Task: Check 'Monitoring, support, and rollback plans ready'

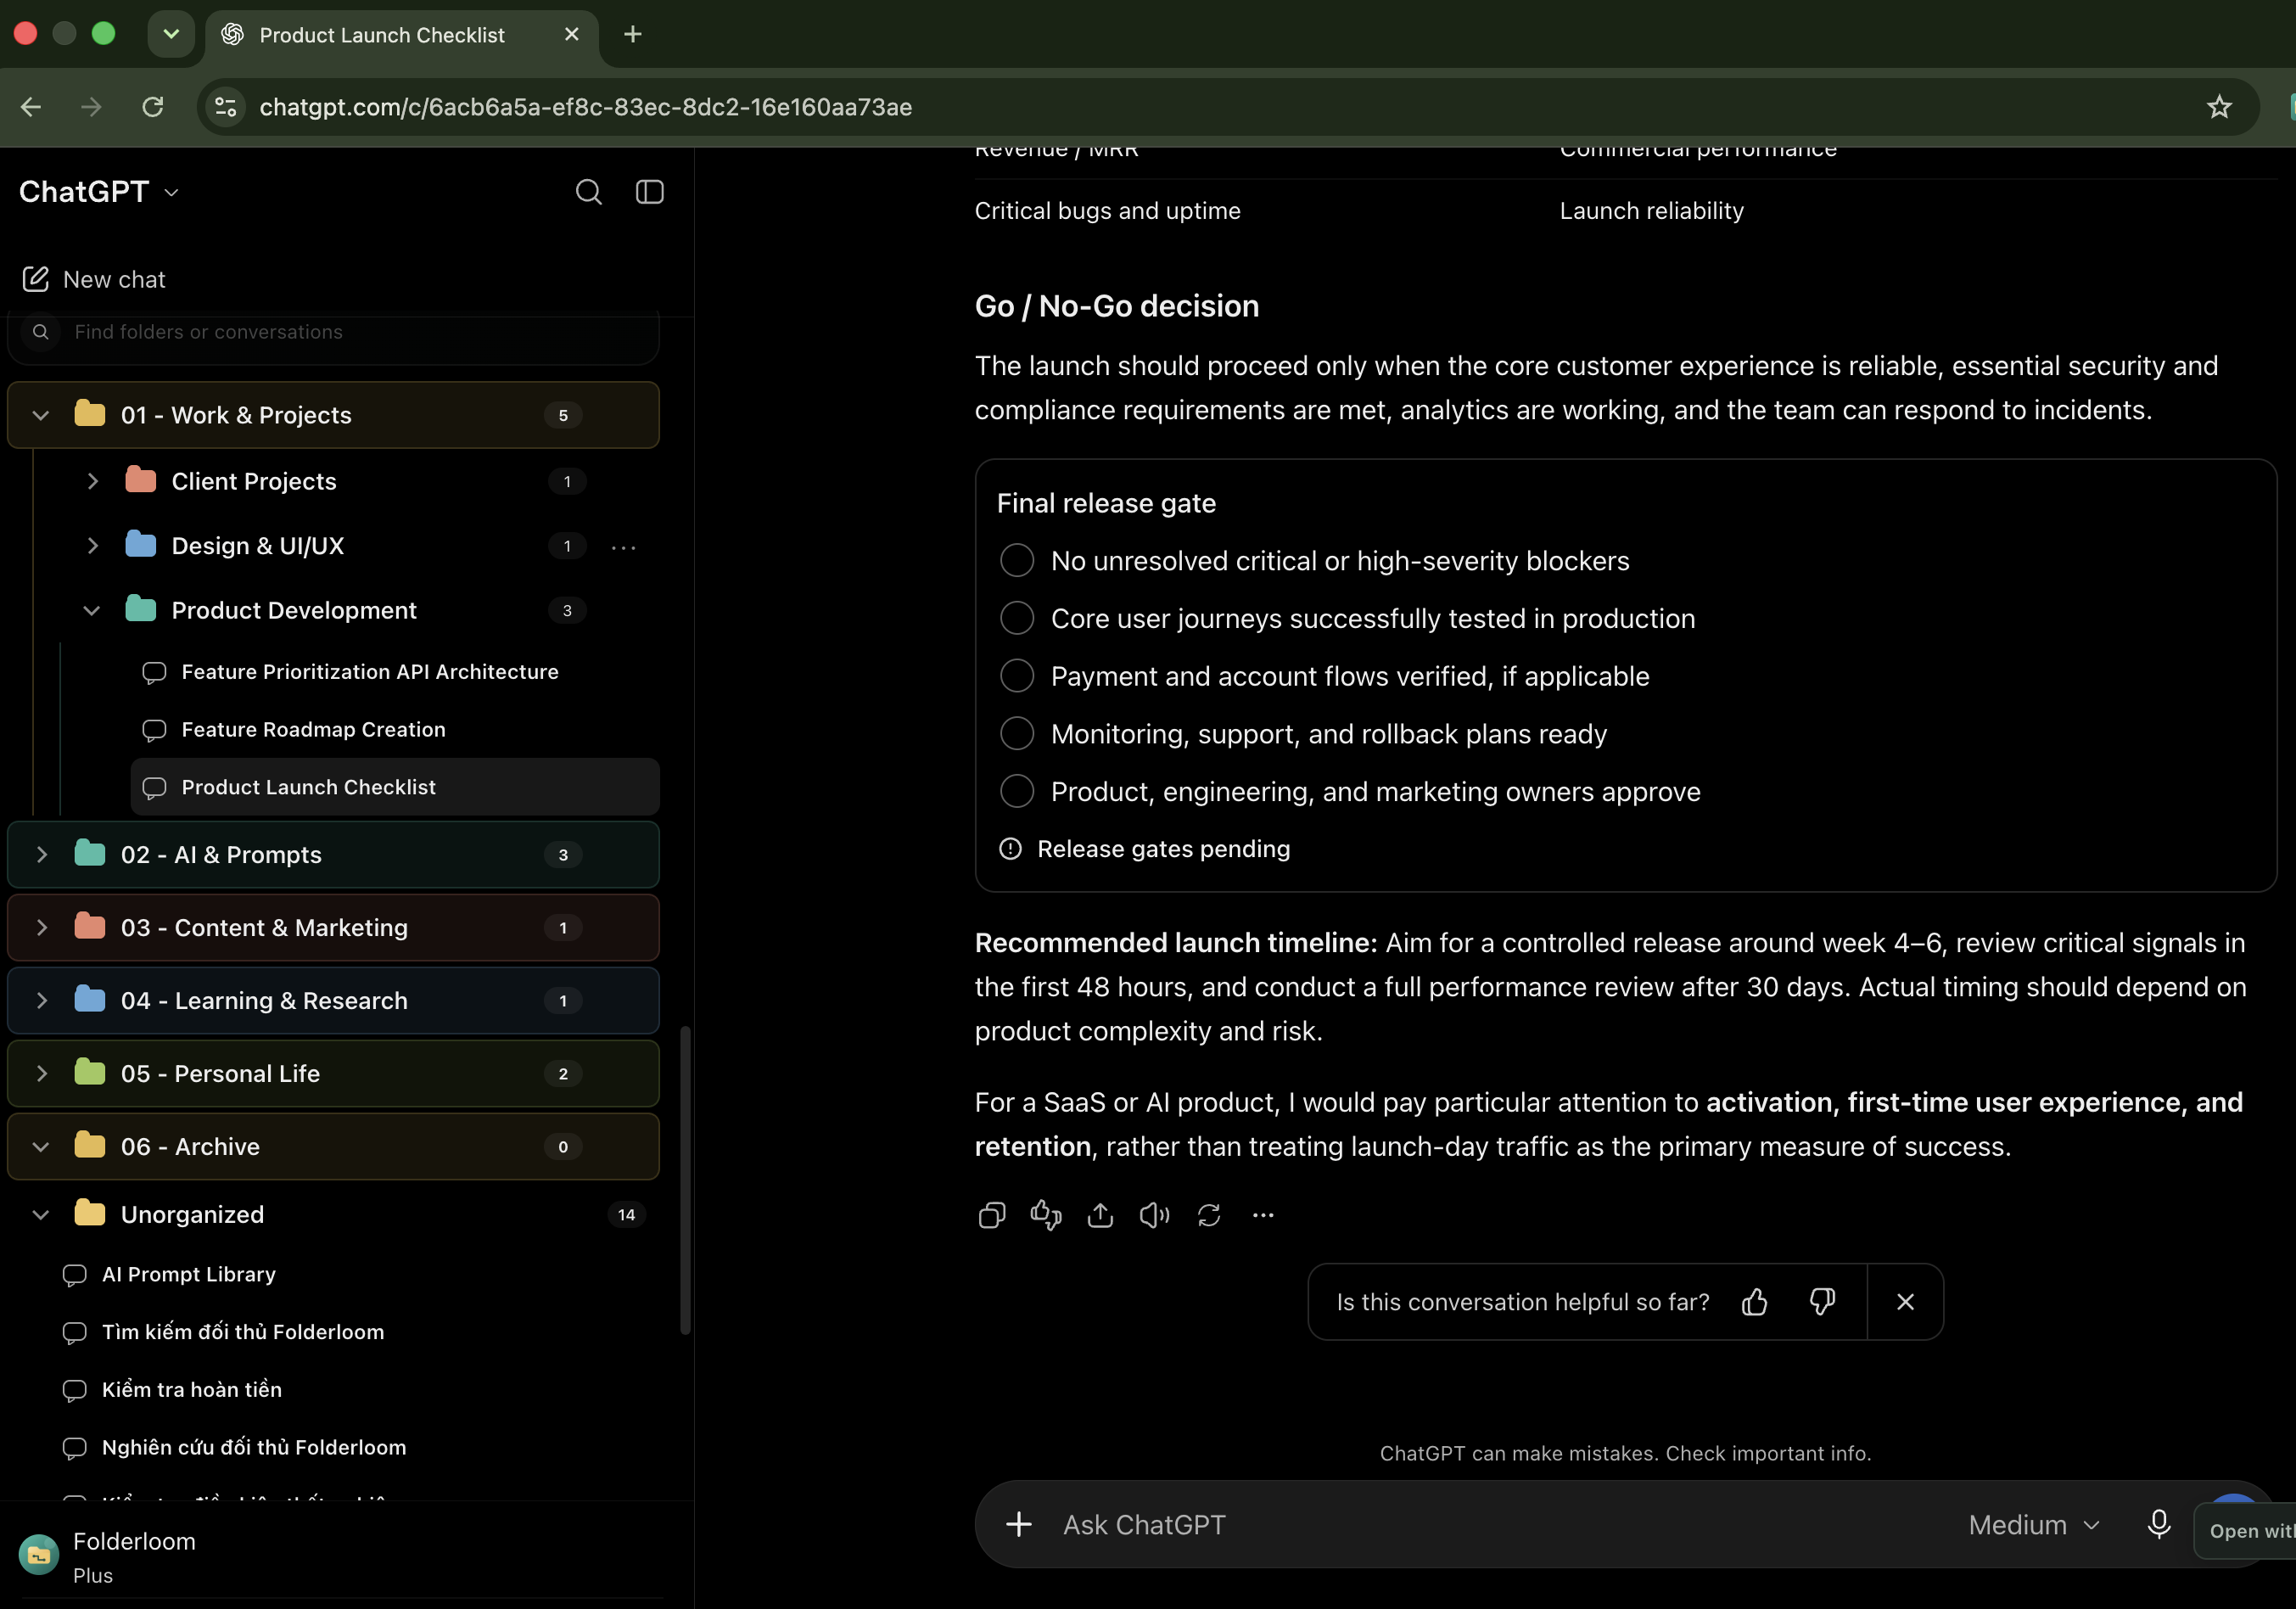Action: coord(1017,734)
